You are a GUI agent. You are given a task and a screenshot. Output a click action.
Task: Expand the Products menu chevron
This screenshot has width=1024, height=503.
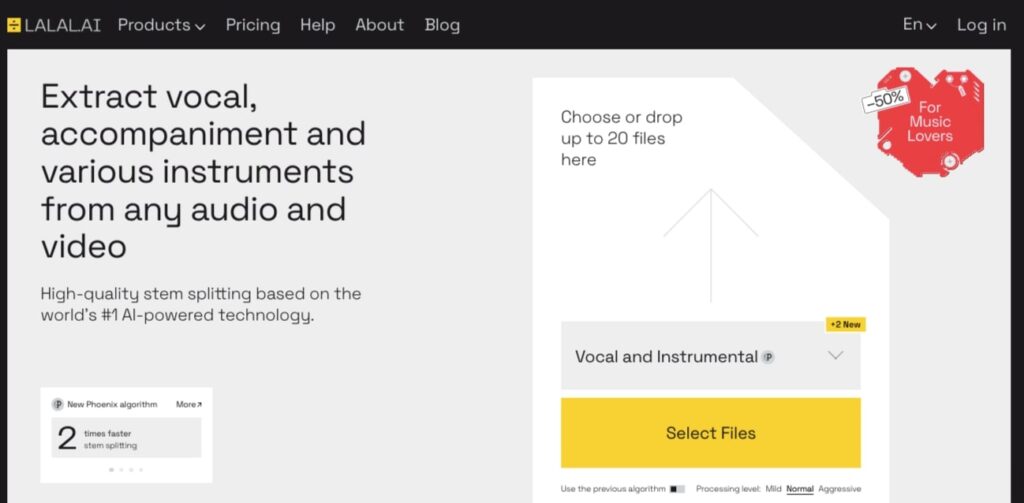tap(200, 27)
